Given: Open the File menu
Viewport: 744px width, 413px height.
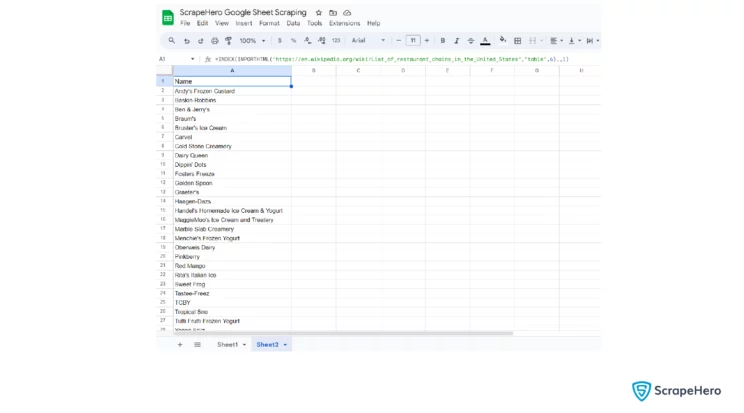Looking at the screenshot, I should (x=185, y=23).
